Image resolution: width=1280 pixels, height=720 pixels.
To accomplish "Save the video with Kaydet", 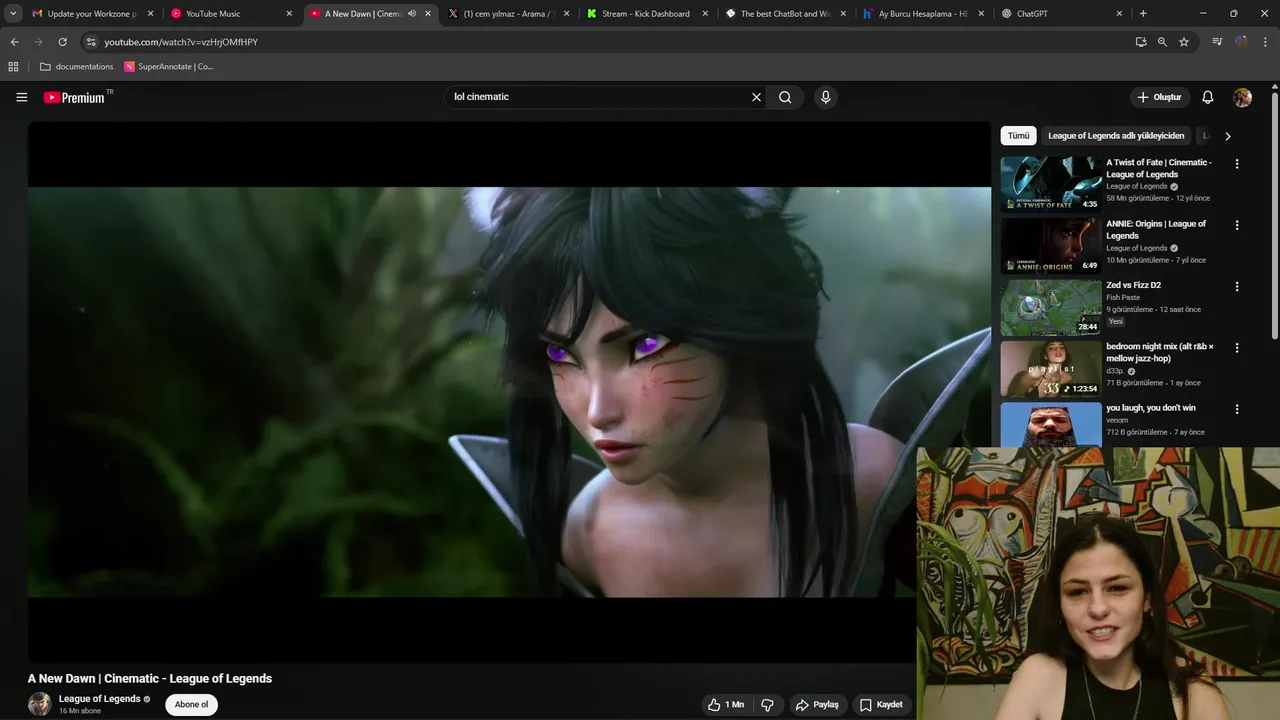I will click(x=881, y=705).
